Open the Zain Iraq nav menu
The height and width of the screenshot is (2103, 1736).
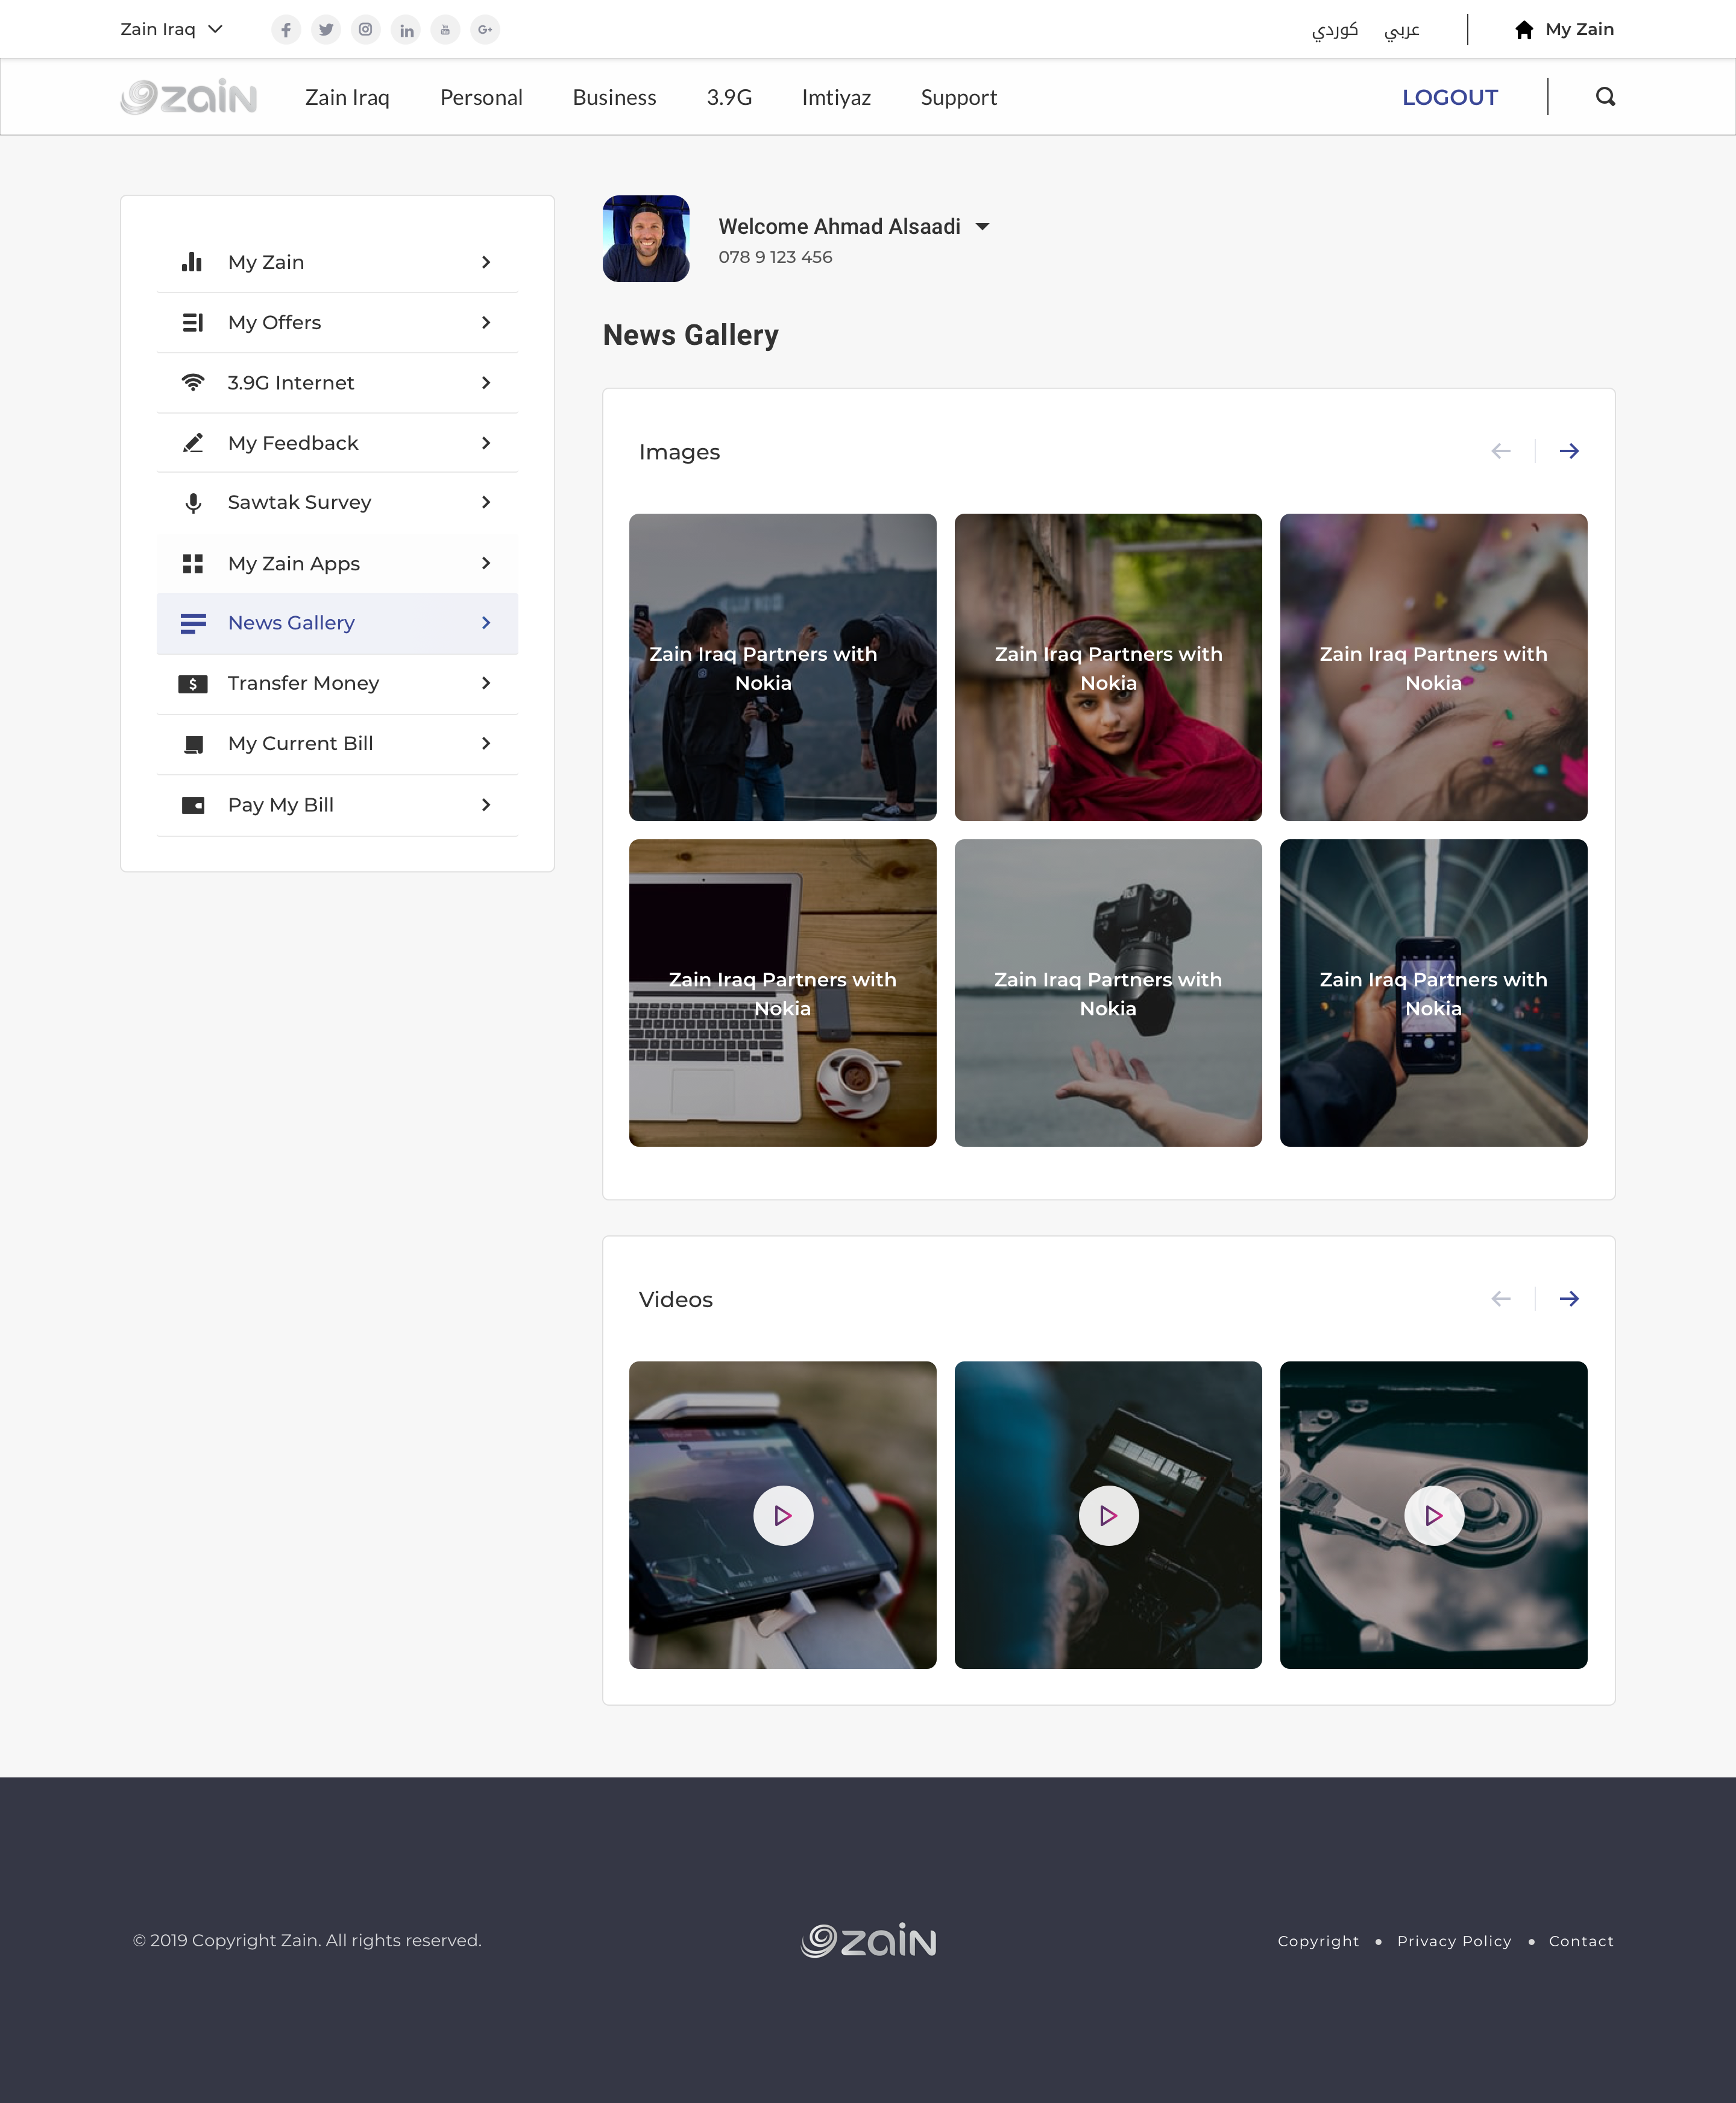point(347,97)
